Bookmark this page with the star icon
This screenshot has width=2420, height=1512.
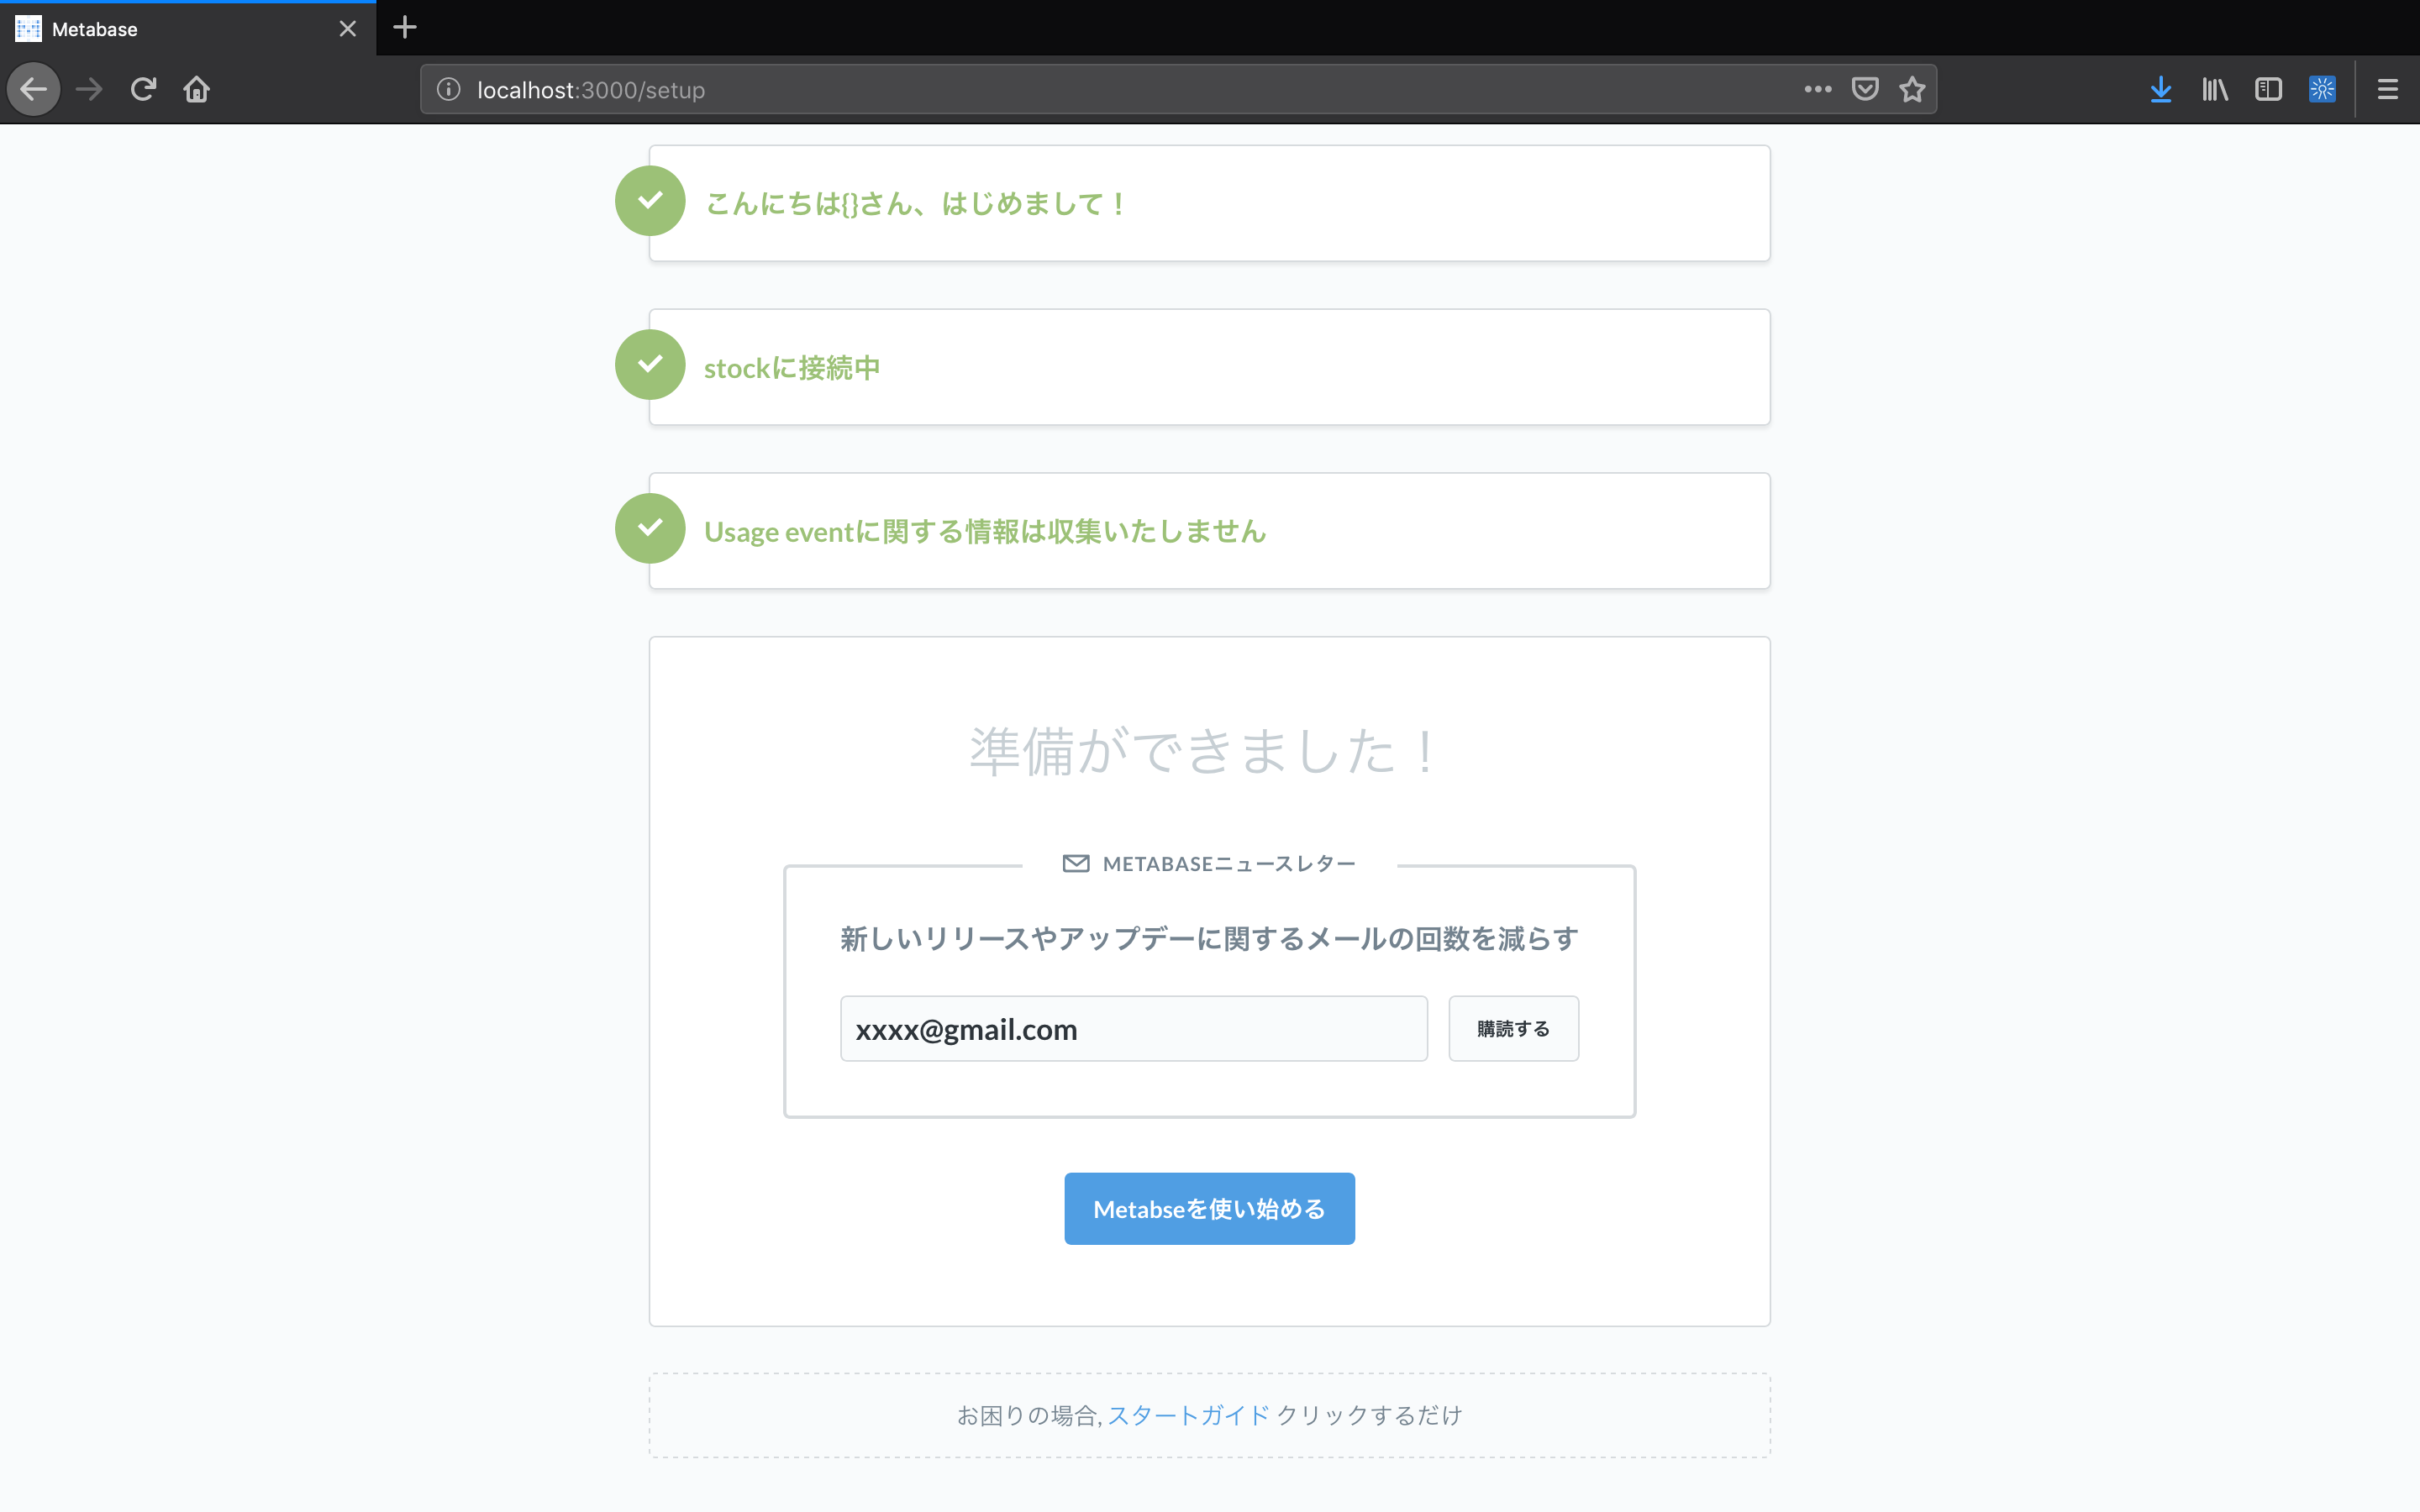coord(1912,90)
